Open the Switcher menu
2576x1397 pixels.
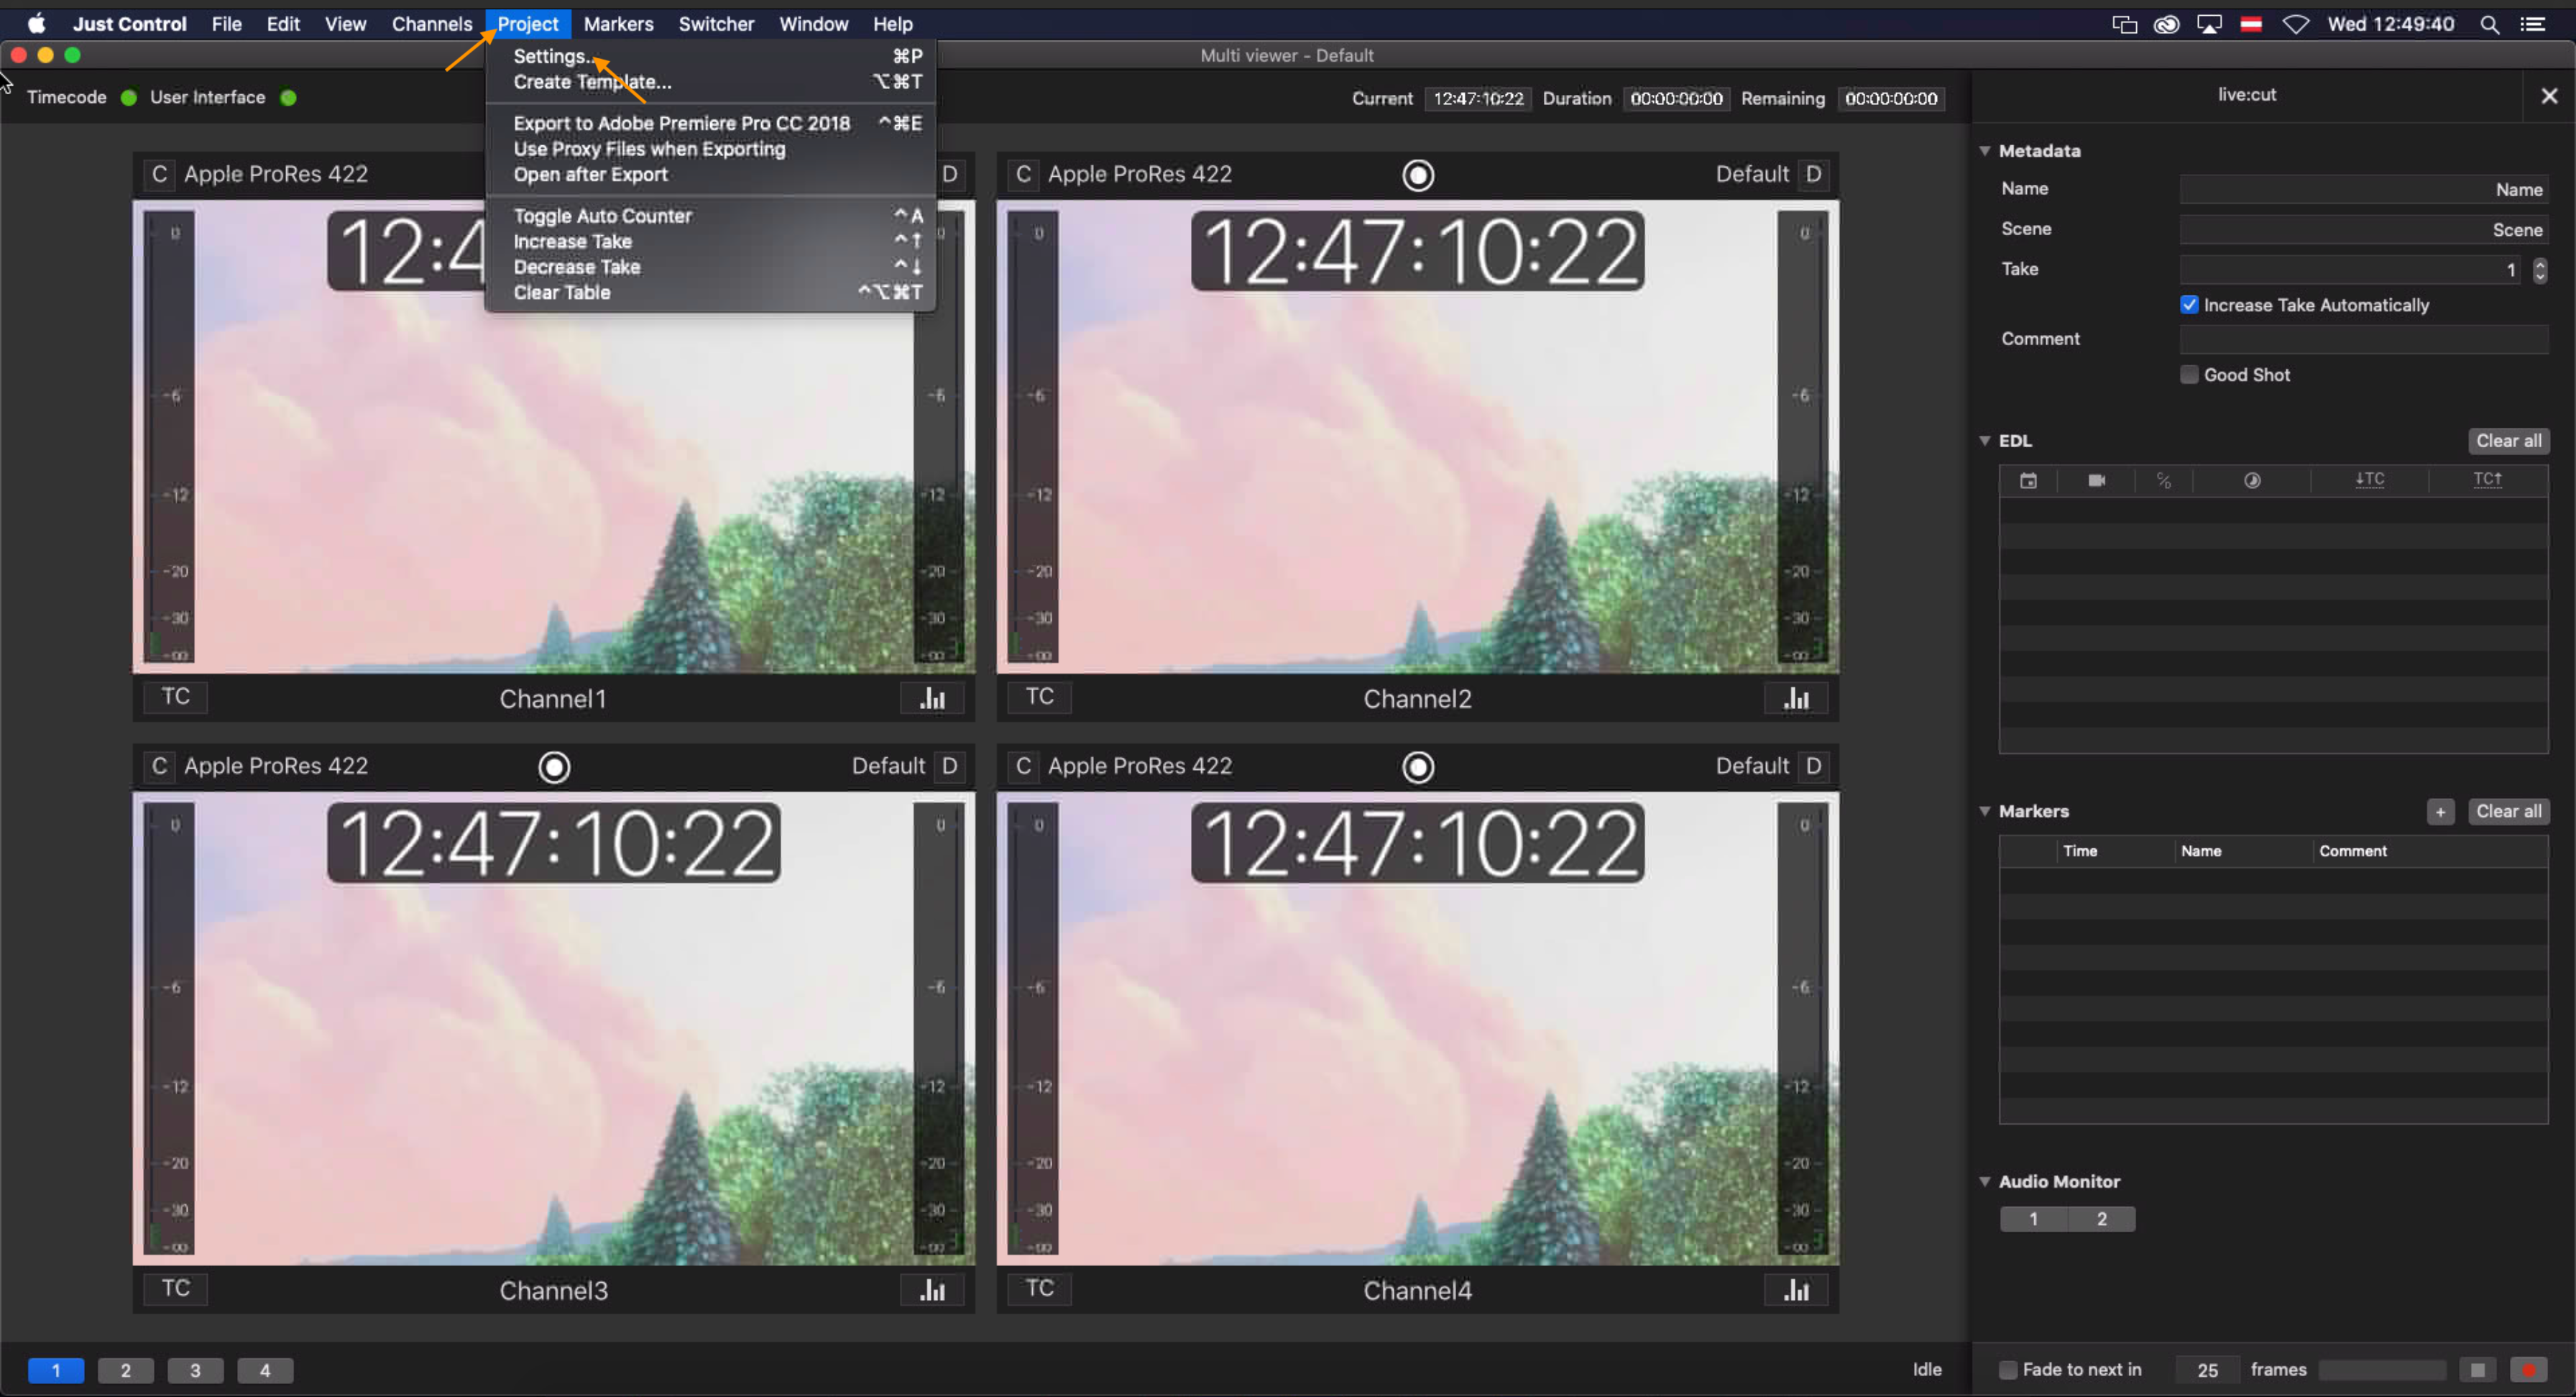(716, 24)
